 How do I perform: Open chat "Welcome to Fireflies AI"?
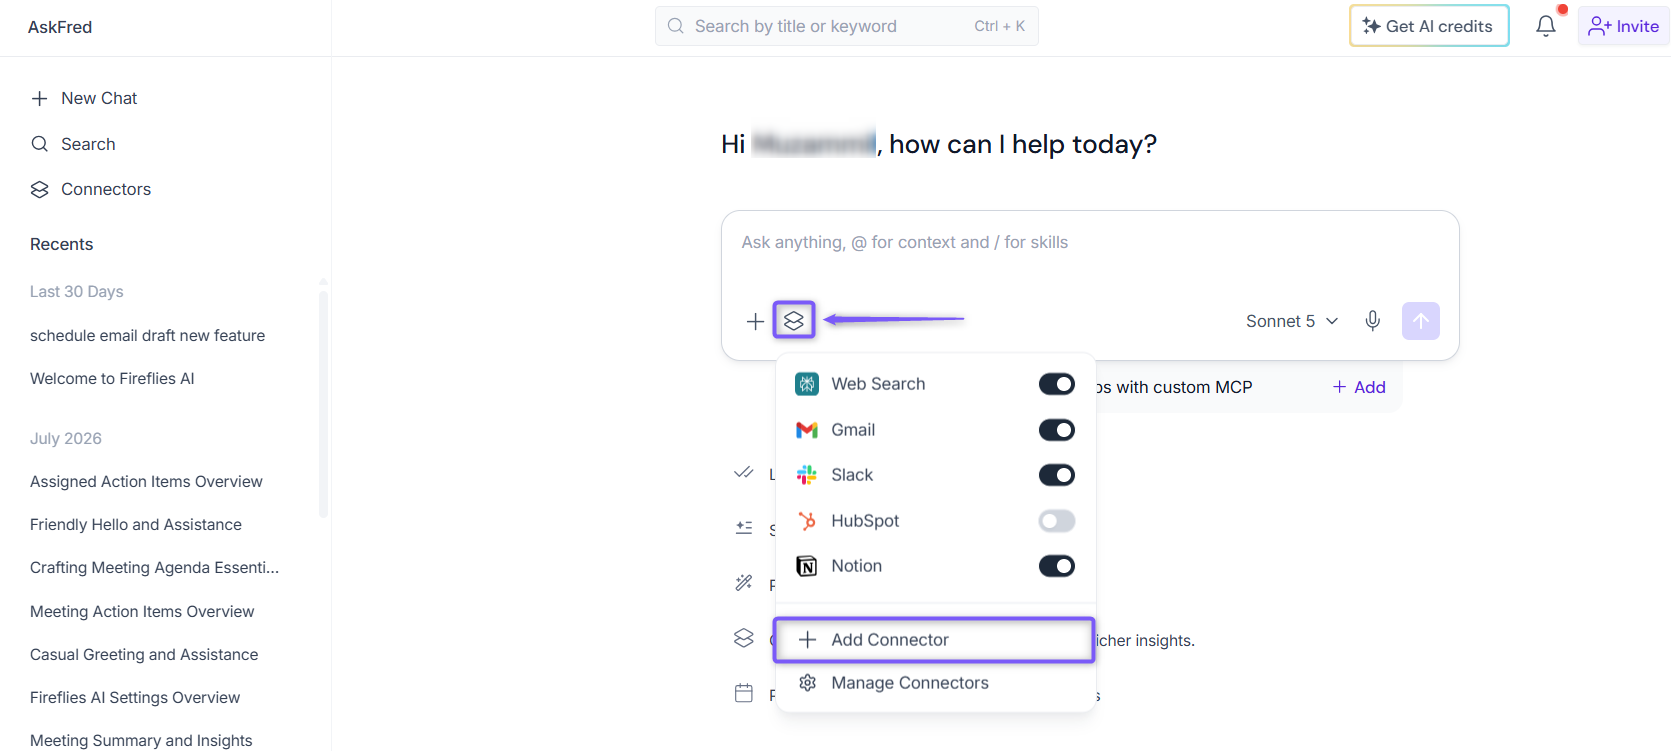[112, 379]
